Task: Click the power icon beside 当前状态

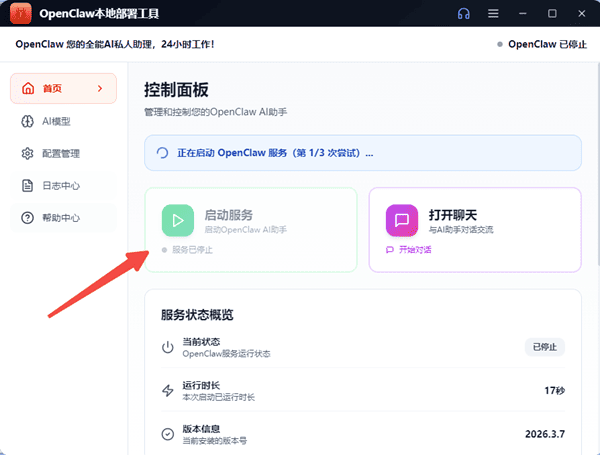Action: tap(167, 347)
